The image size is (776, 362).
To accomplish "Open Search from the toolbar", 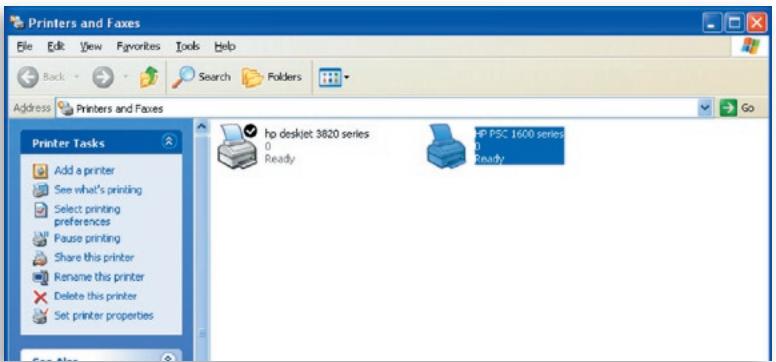I will click(201, 77).
